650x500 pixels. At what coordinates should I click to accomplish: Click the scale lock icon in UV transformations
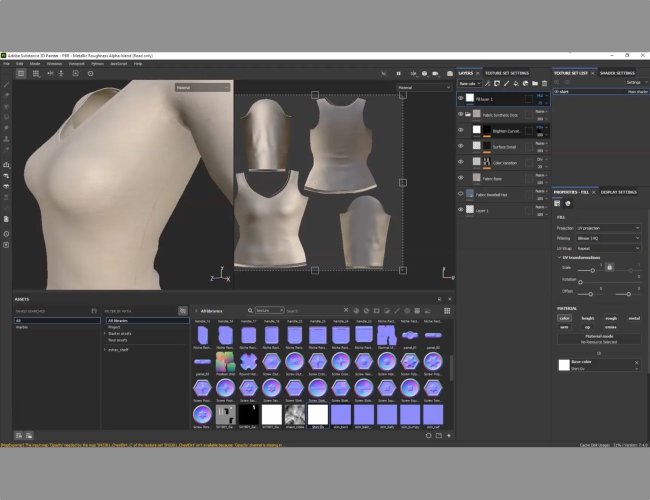point(609,267)
